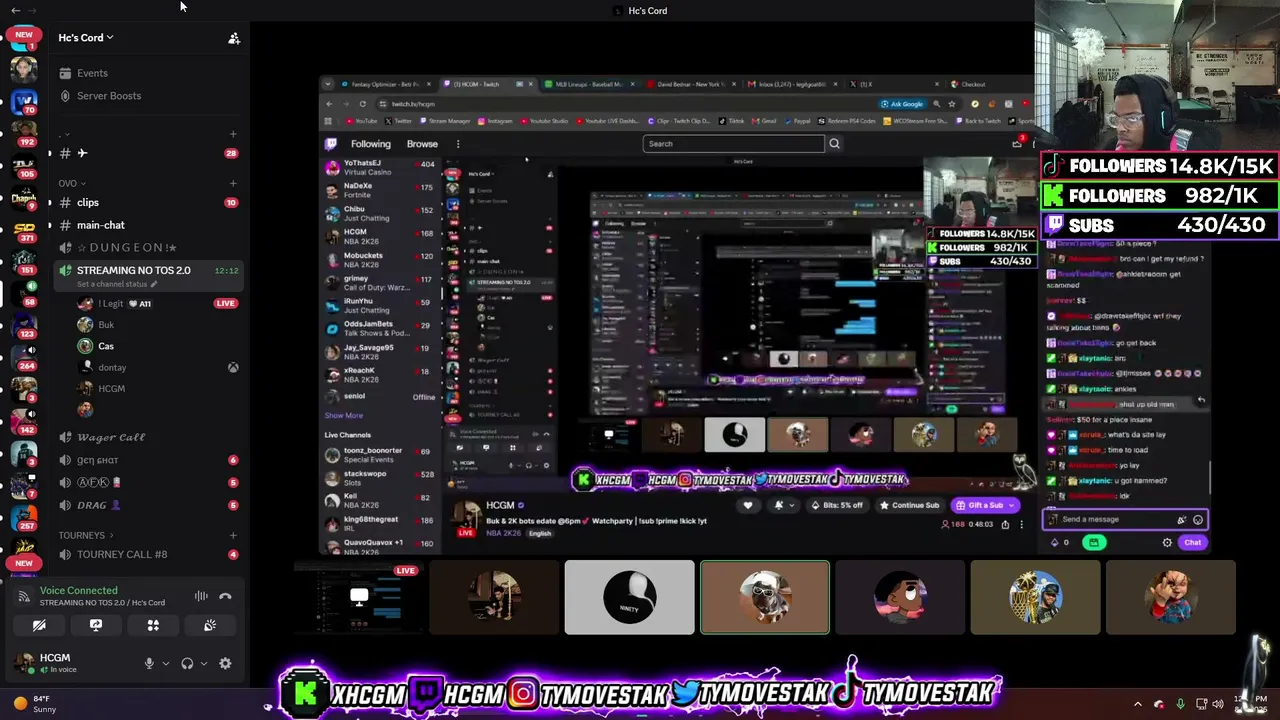This screenshot has height=720, width=1280.
Task: Select Buk in the voice channel list
Action: pyautogui.click(x=106, y=325)
